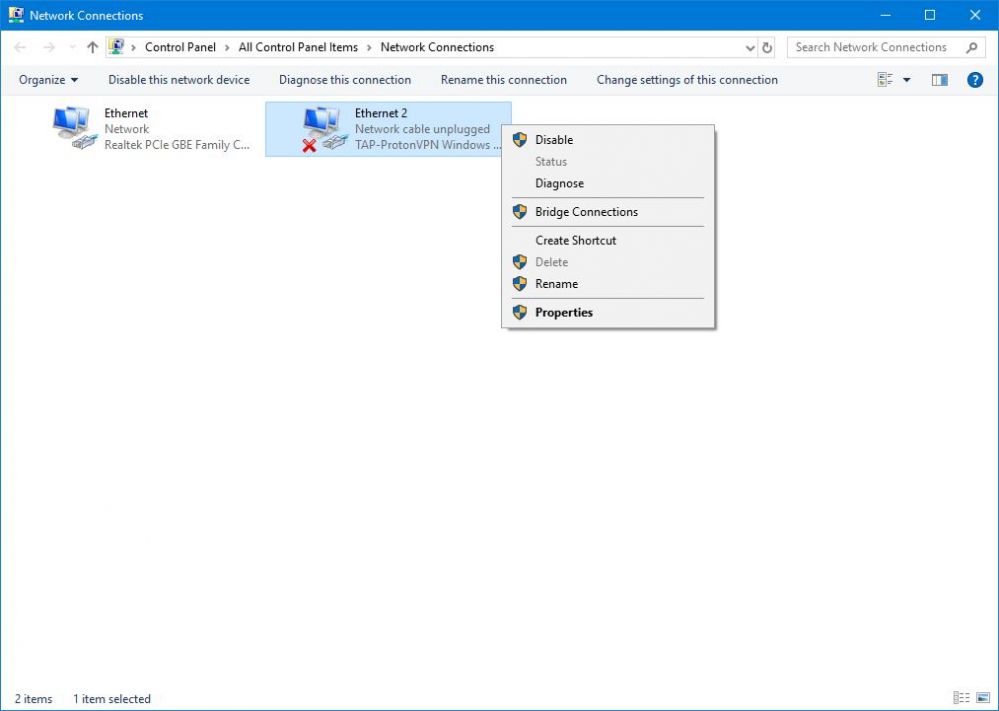Switch to large icons view in status bar

981,698
